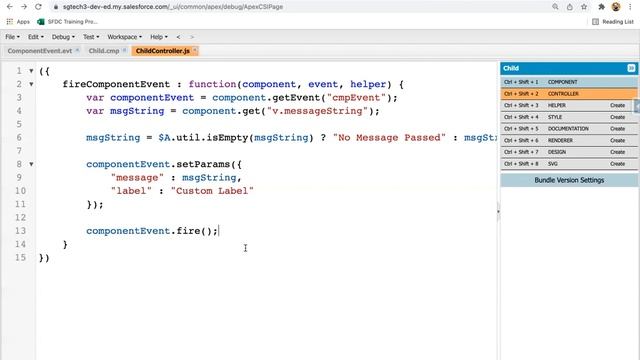Click the address bar URL

[173, 7]
